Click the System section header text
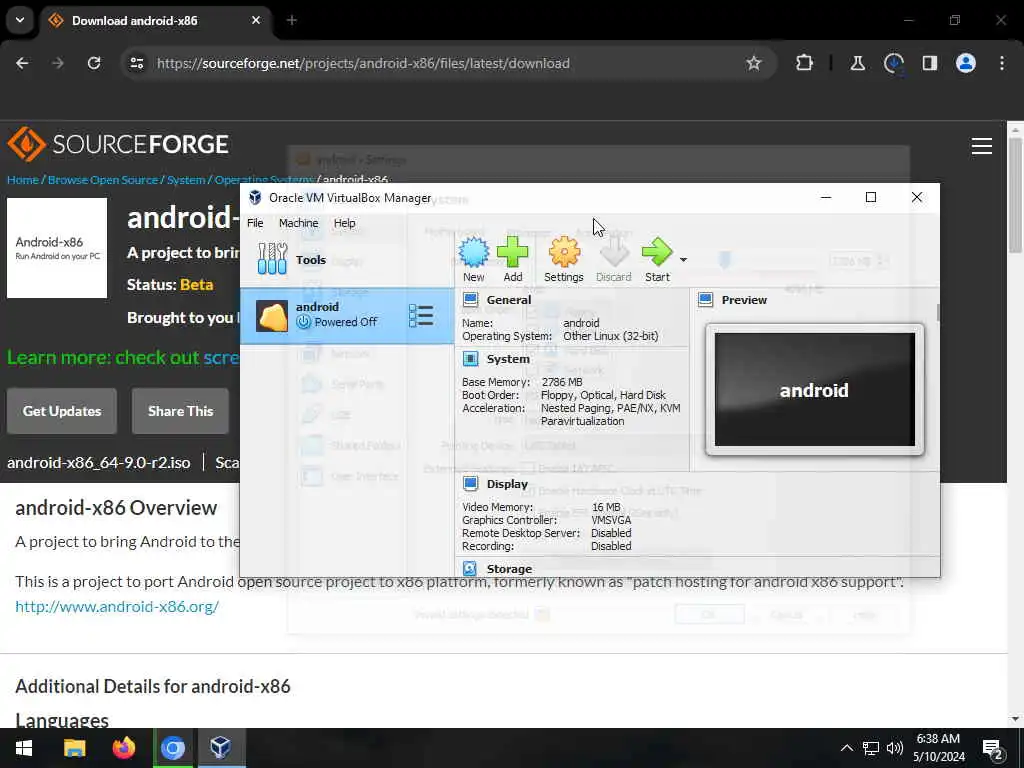 (508, 359)
